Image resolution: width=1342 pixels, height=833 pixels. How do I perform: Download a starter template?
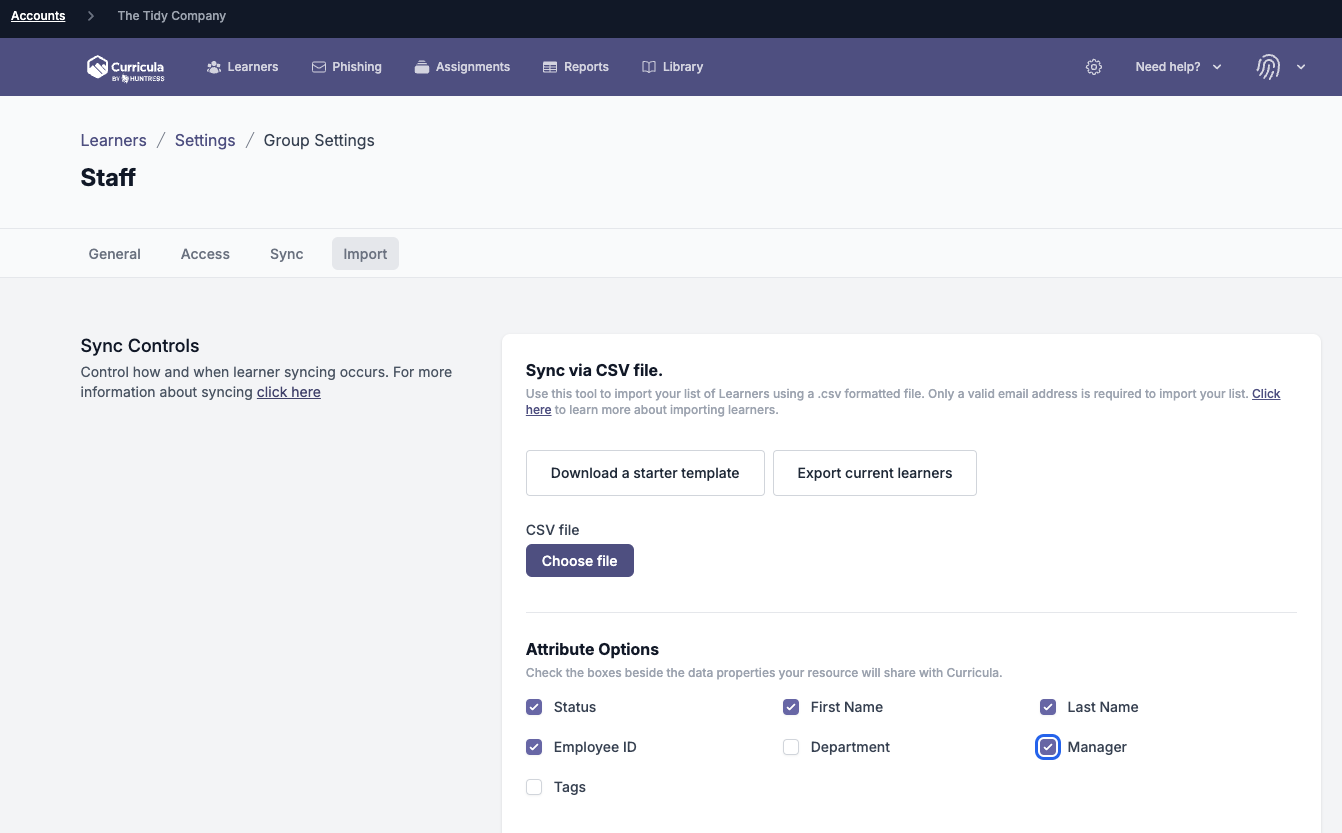coord(644,472)
